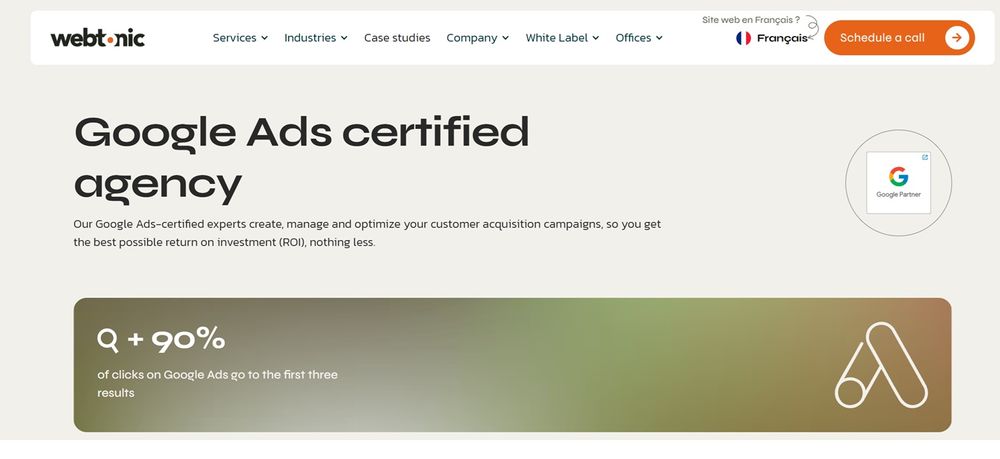
Task: Click the French flag icon
Action: click(743, 38)
